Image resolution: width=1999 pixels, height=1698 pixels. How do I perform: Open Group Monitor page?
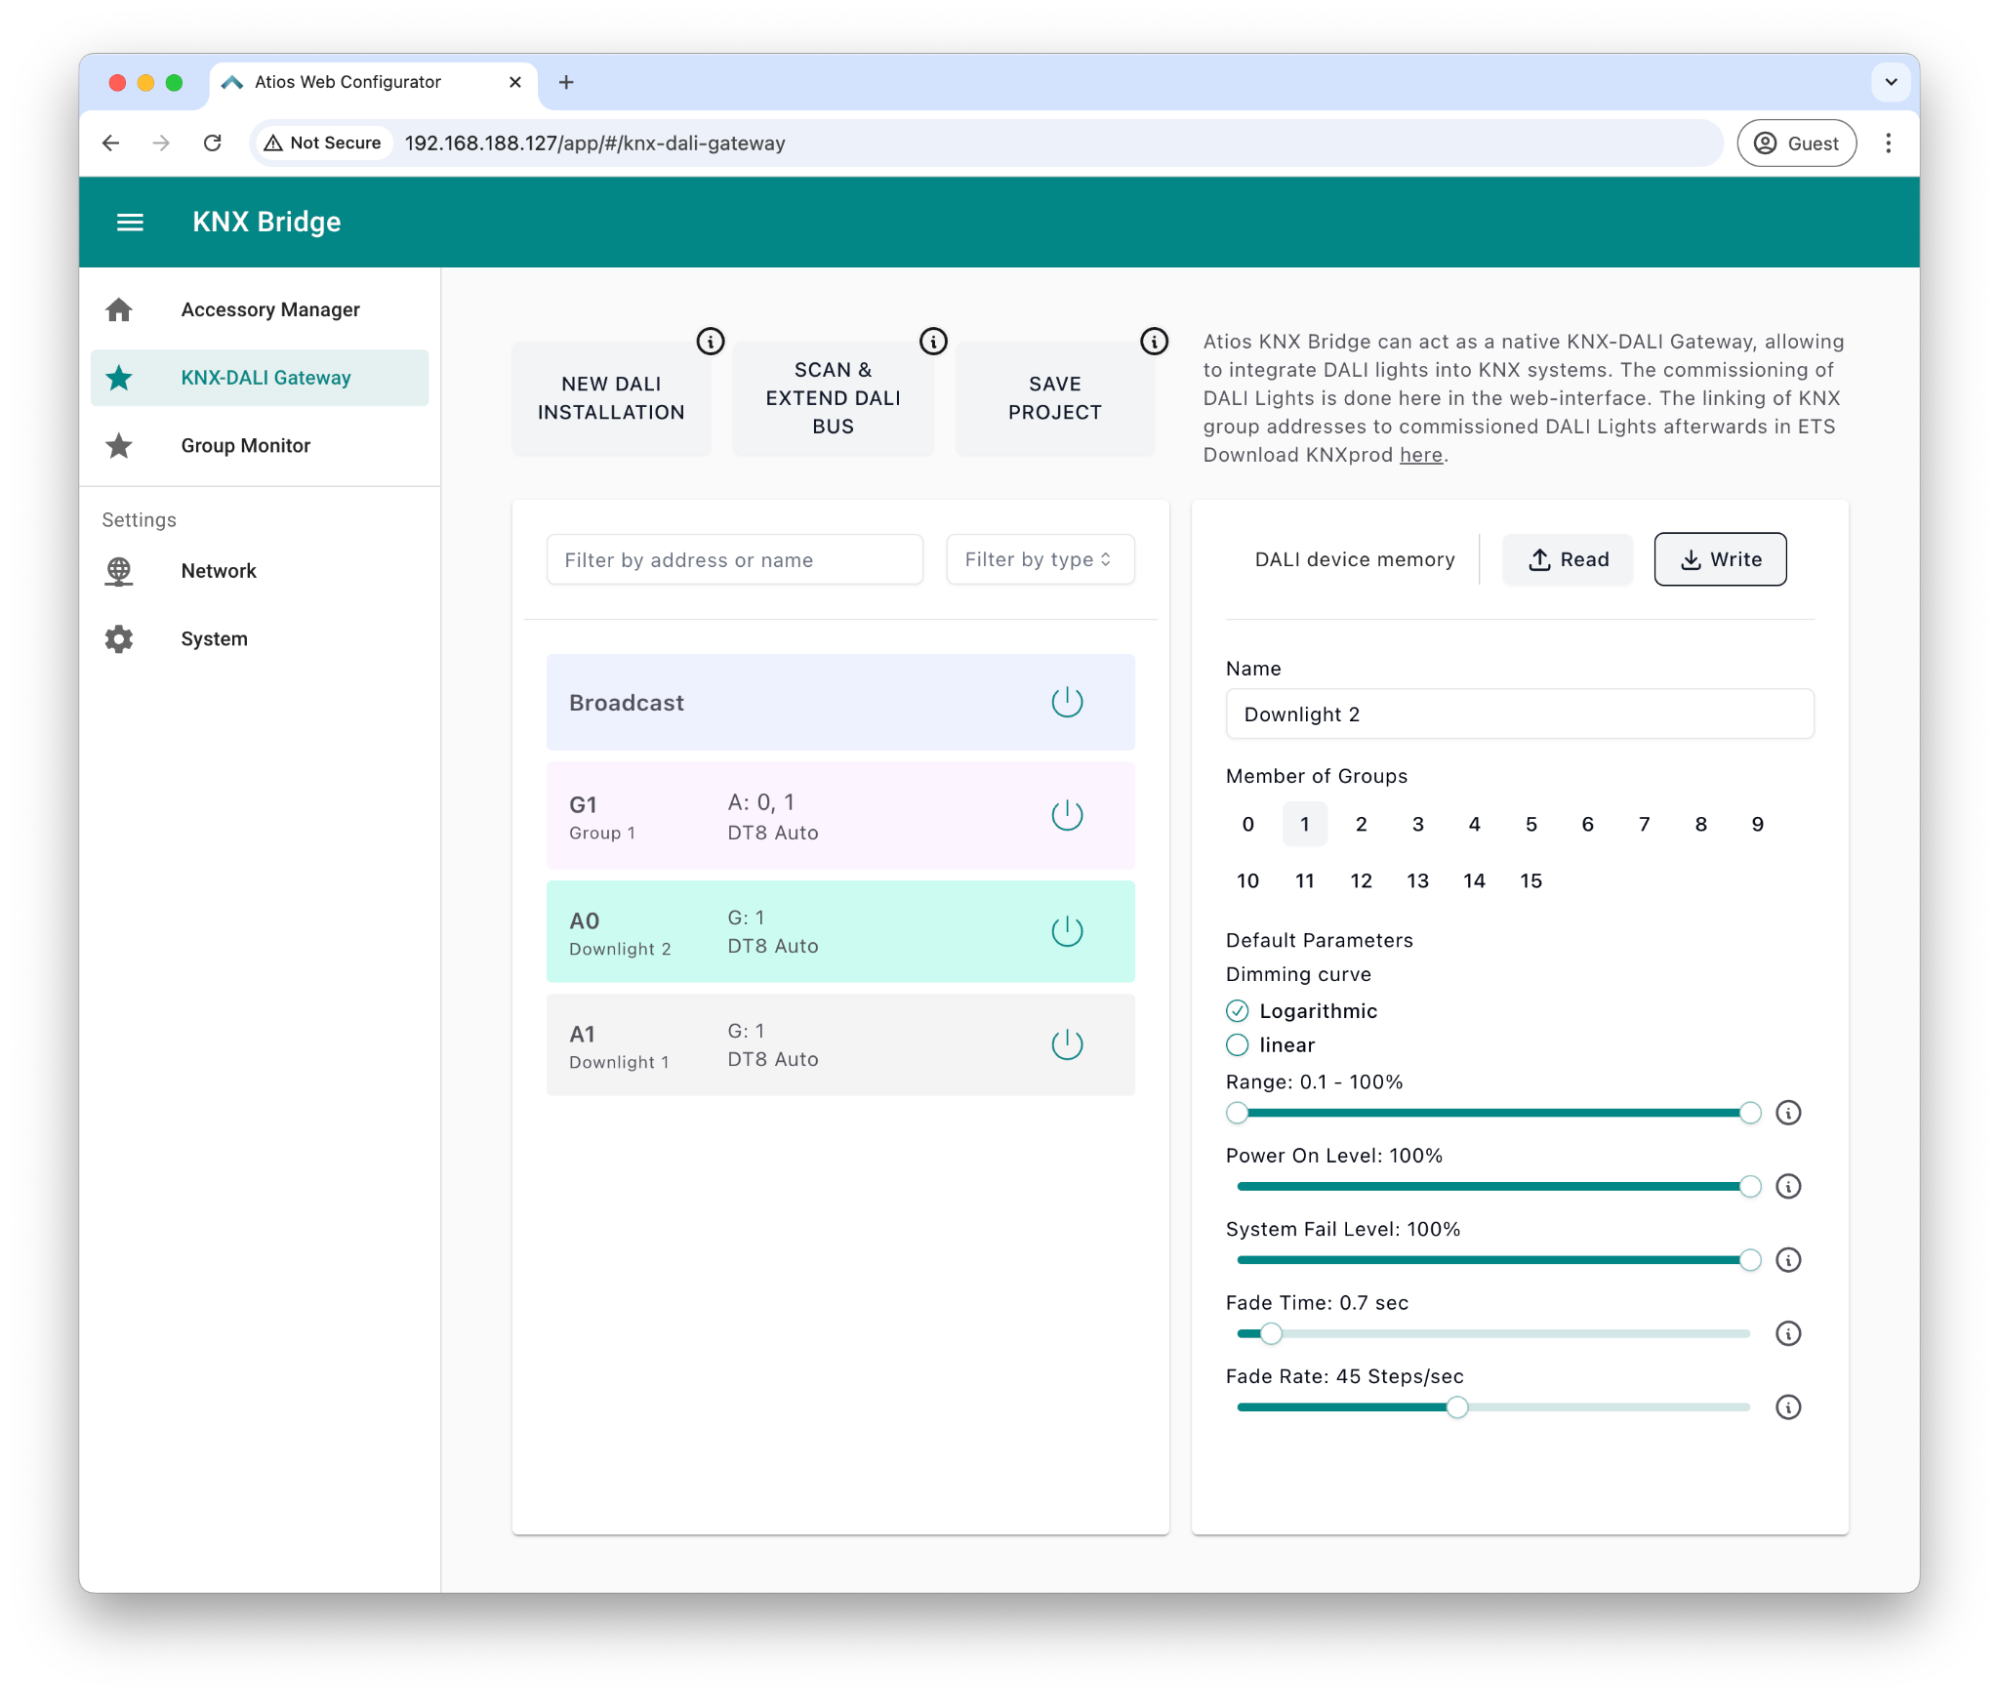259,446
